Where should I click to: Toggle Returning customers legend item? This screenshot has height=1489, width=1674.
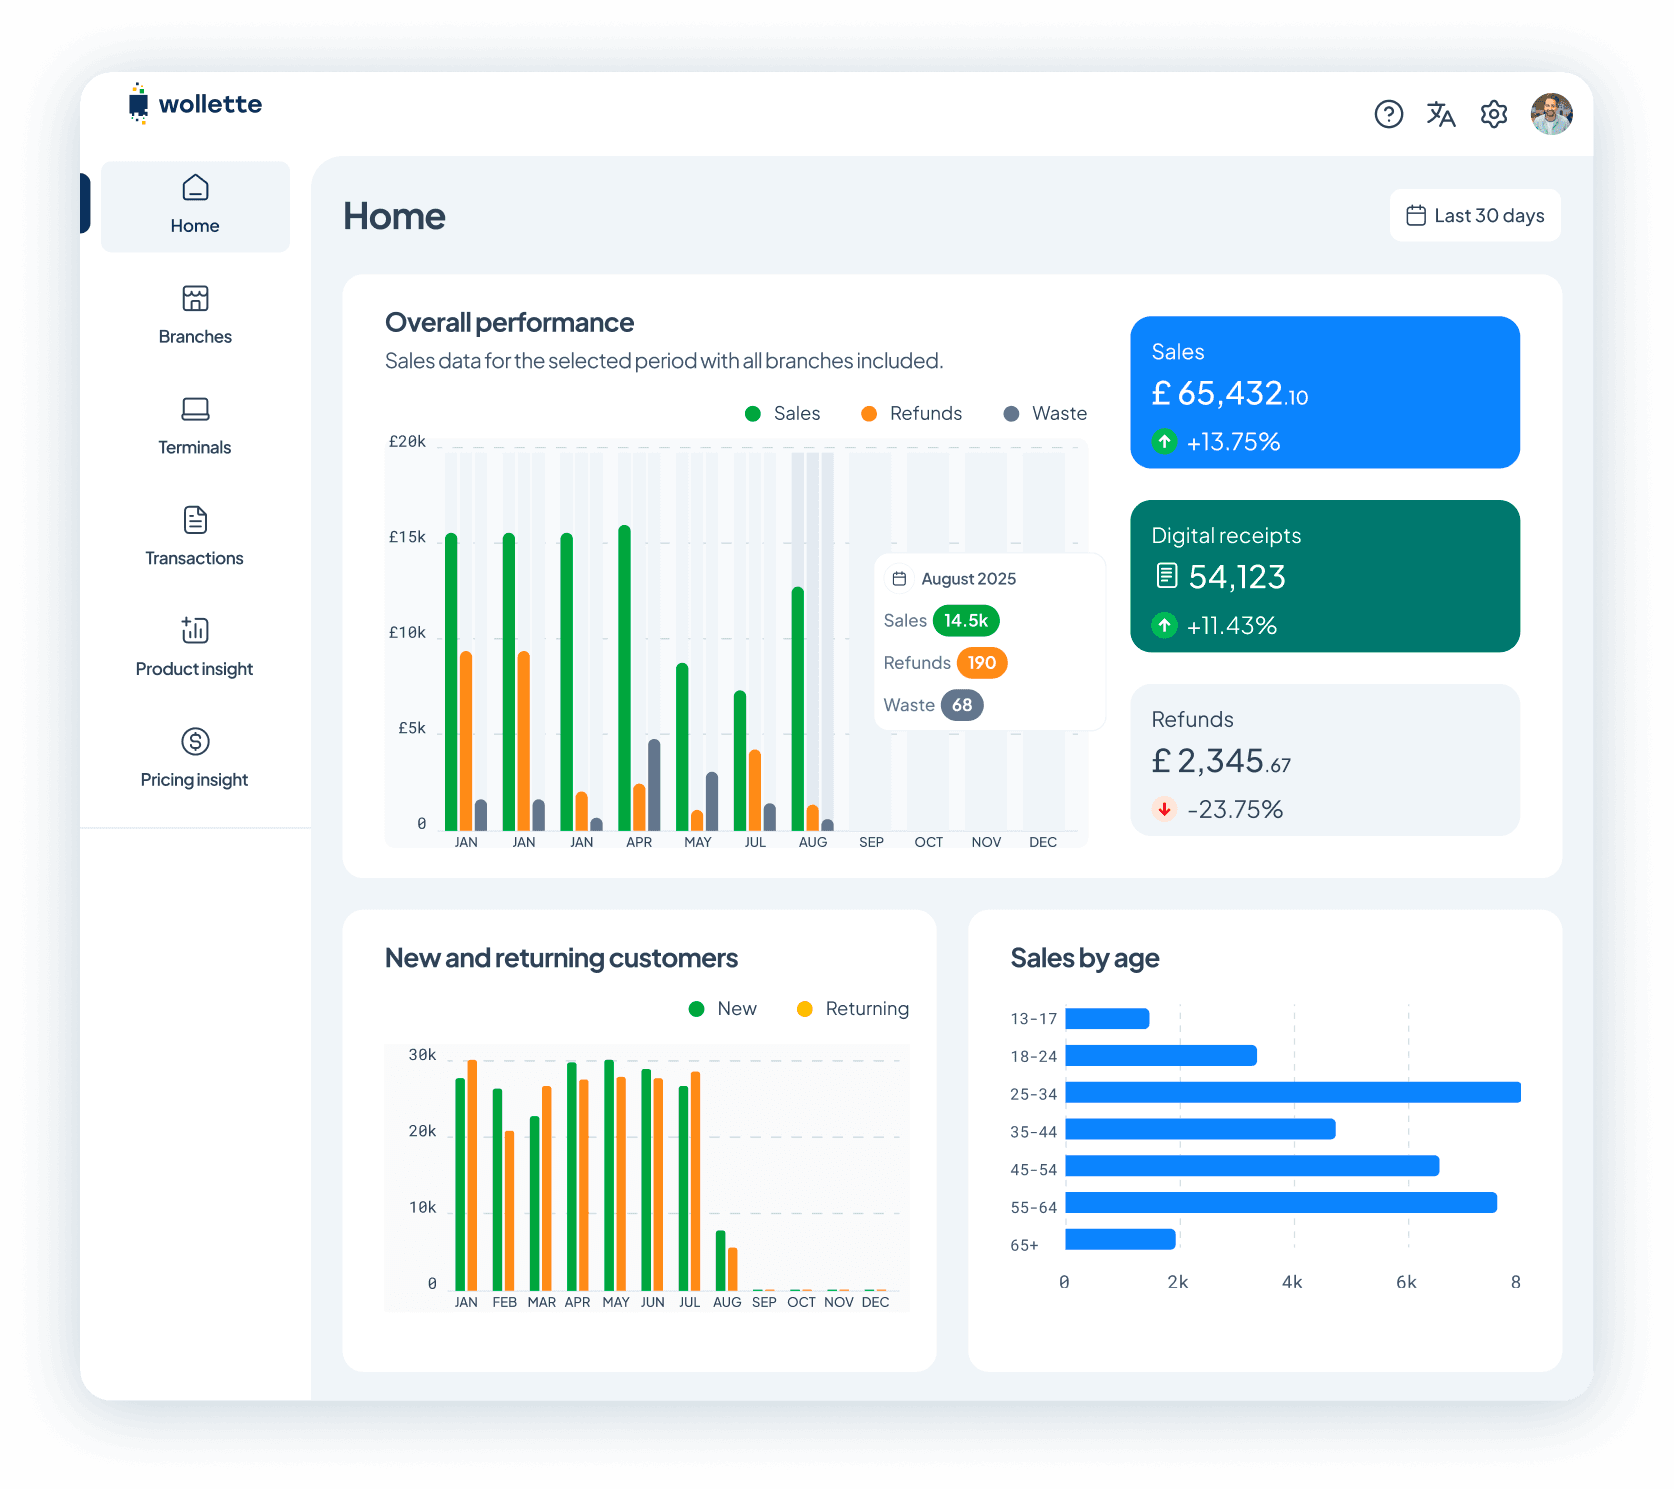coord(853,1009)
